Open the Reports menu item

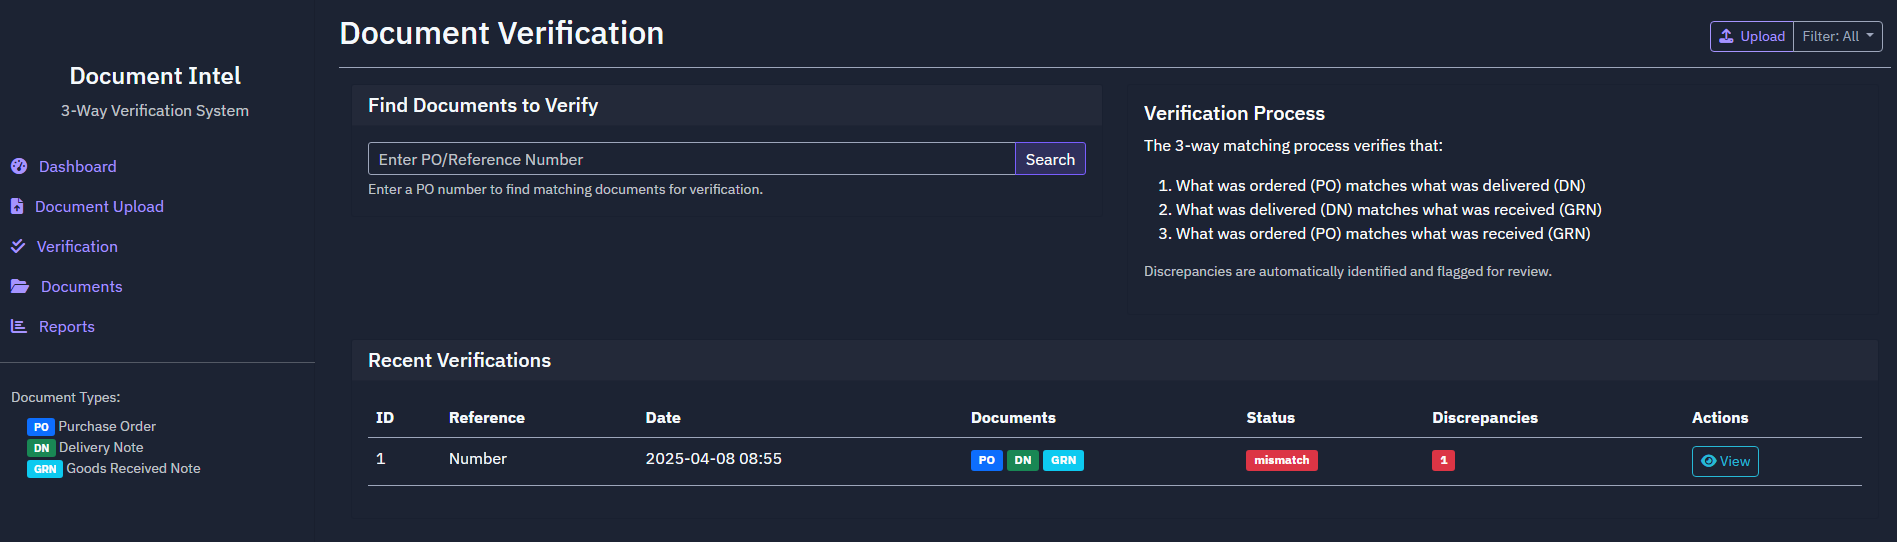[x=66, y=326]
